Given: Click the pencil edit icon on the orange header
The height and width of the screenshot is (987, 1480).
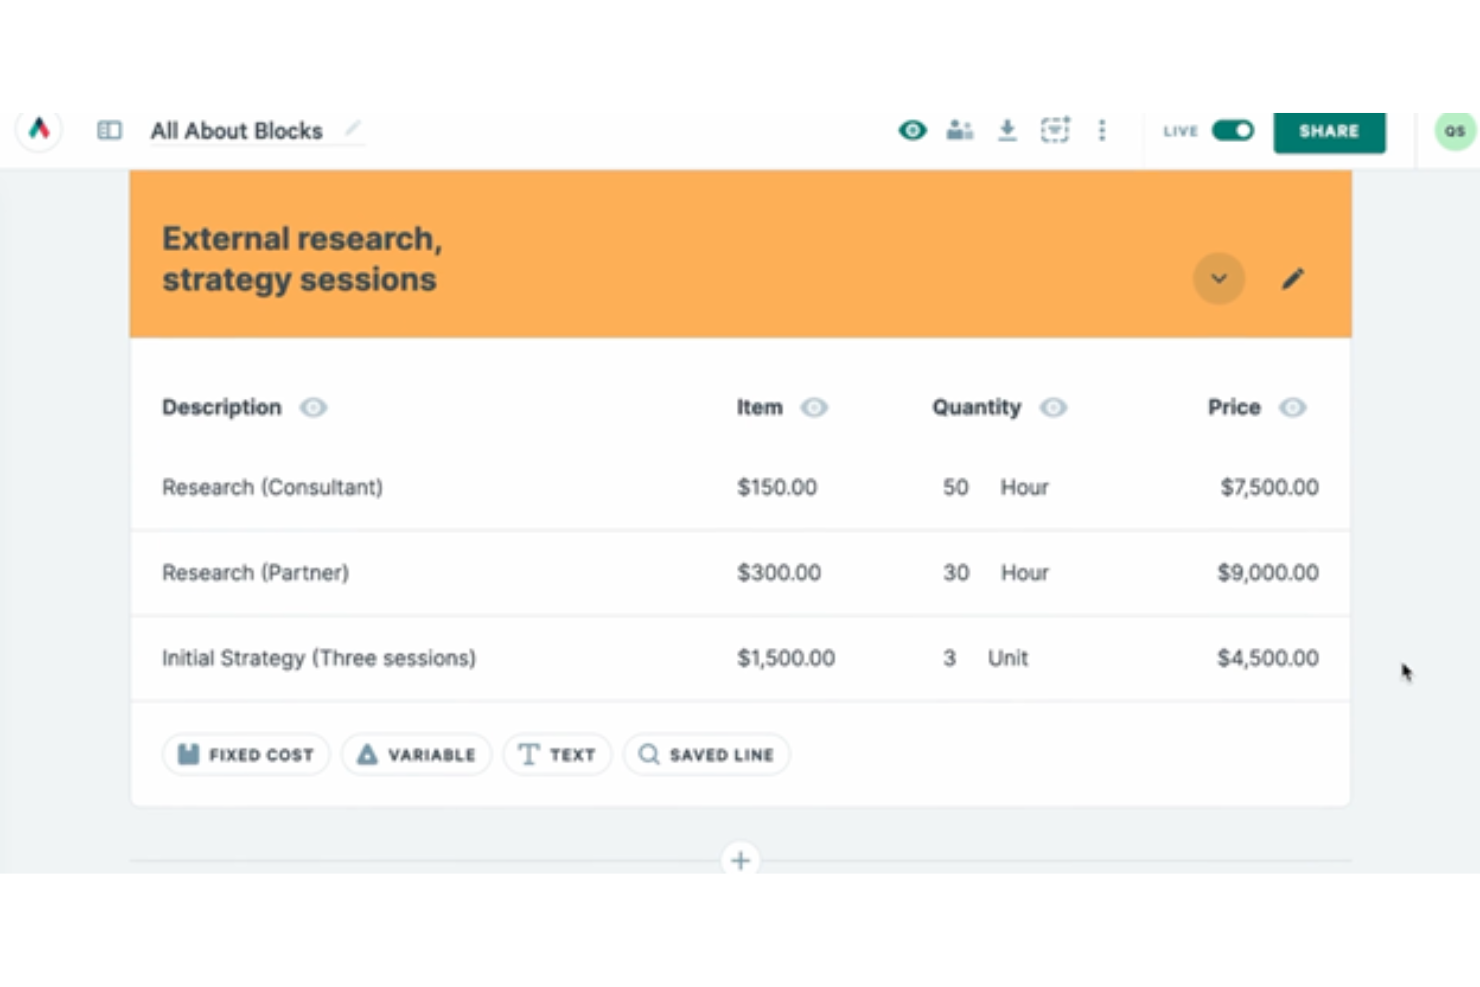Looking at the screenshot, I should [x=1293, y=279].
